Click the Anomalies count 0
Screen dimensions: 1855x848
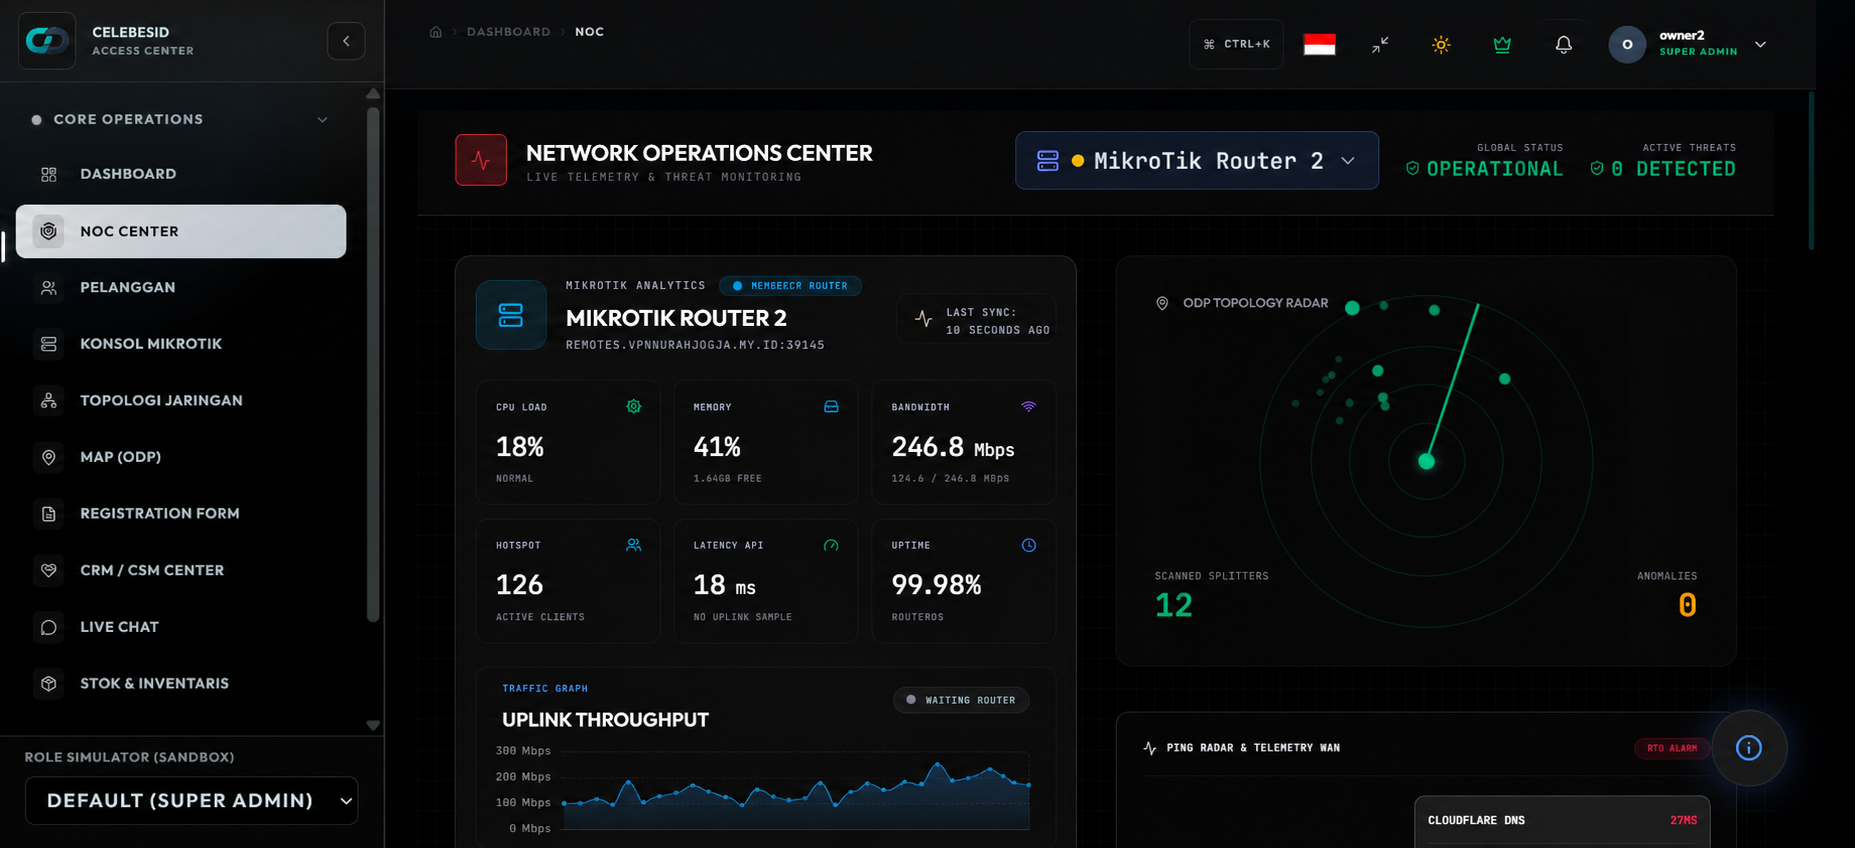1687,605
